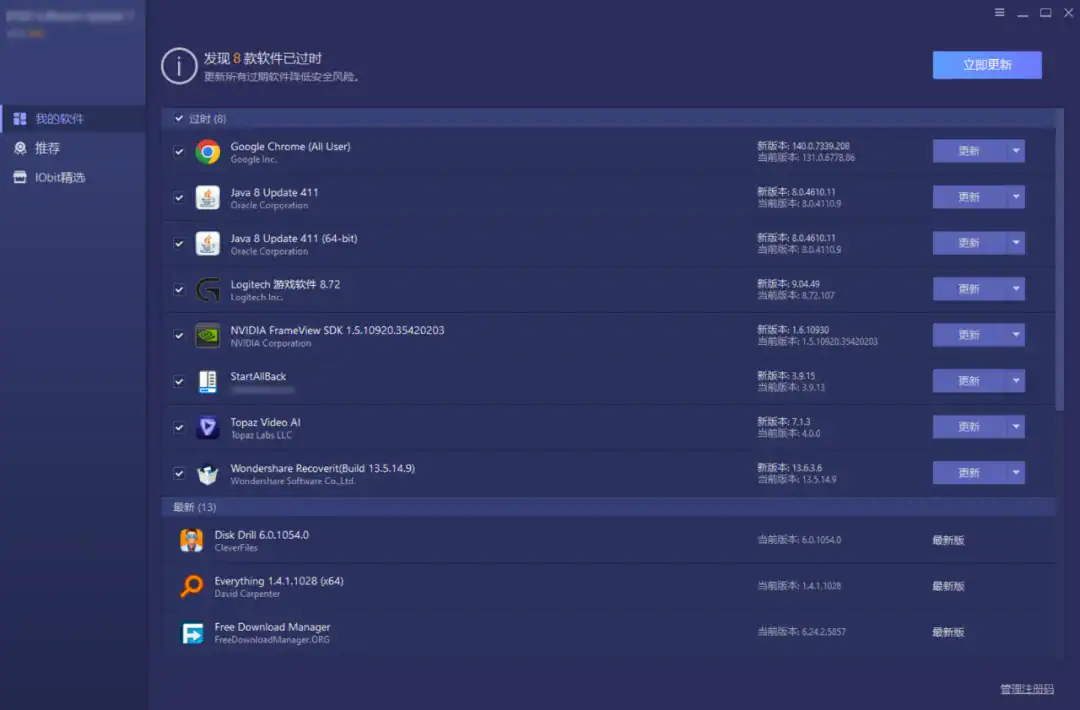1080x710 pixels.
Task: Click the Java 8 Update 411 (64-bit) icon
Action: pyautogui.click(x=207, y=243)
